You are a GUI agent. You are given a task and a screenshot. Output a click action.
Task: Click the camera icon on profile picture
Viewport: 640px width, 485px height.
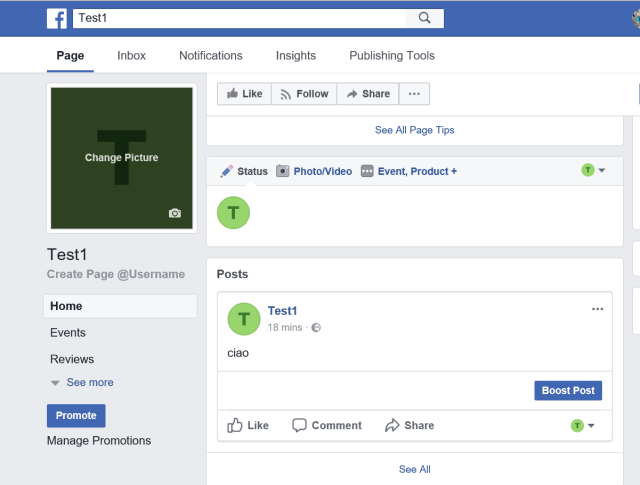tap(175, 213)
